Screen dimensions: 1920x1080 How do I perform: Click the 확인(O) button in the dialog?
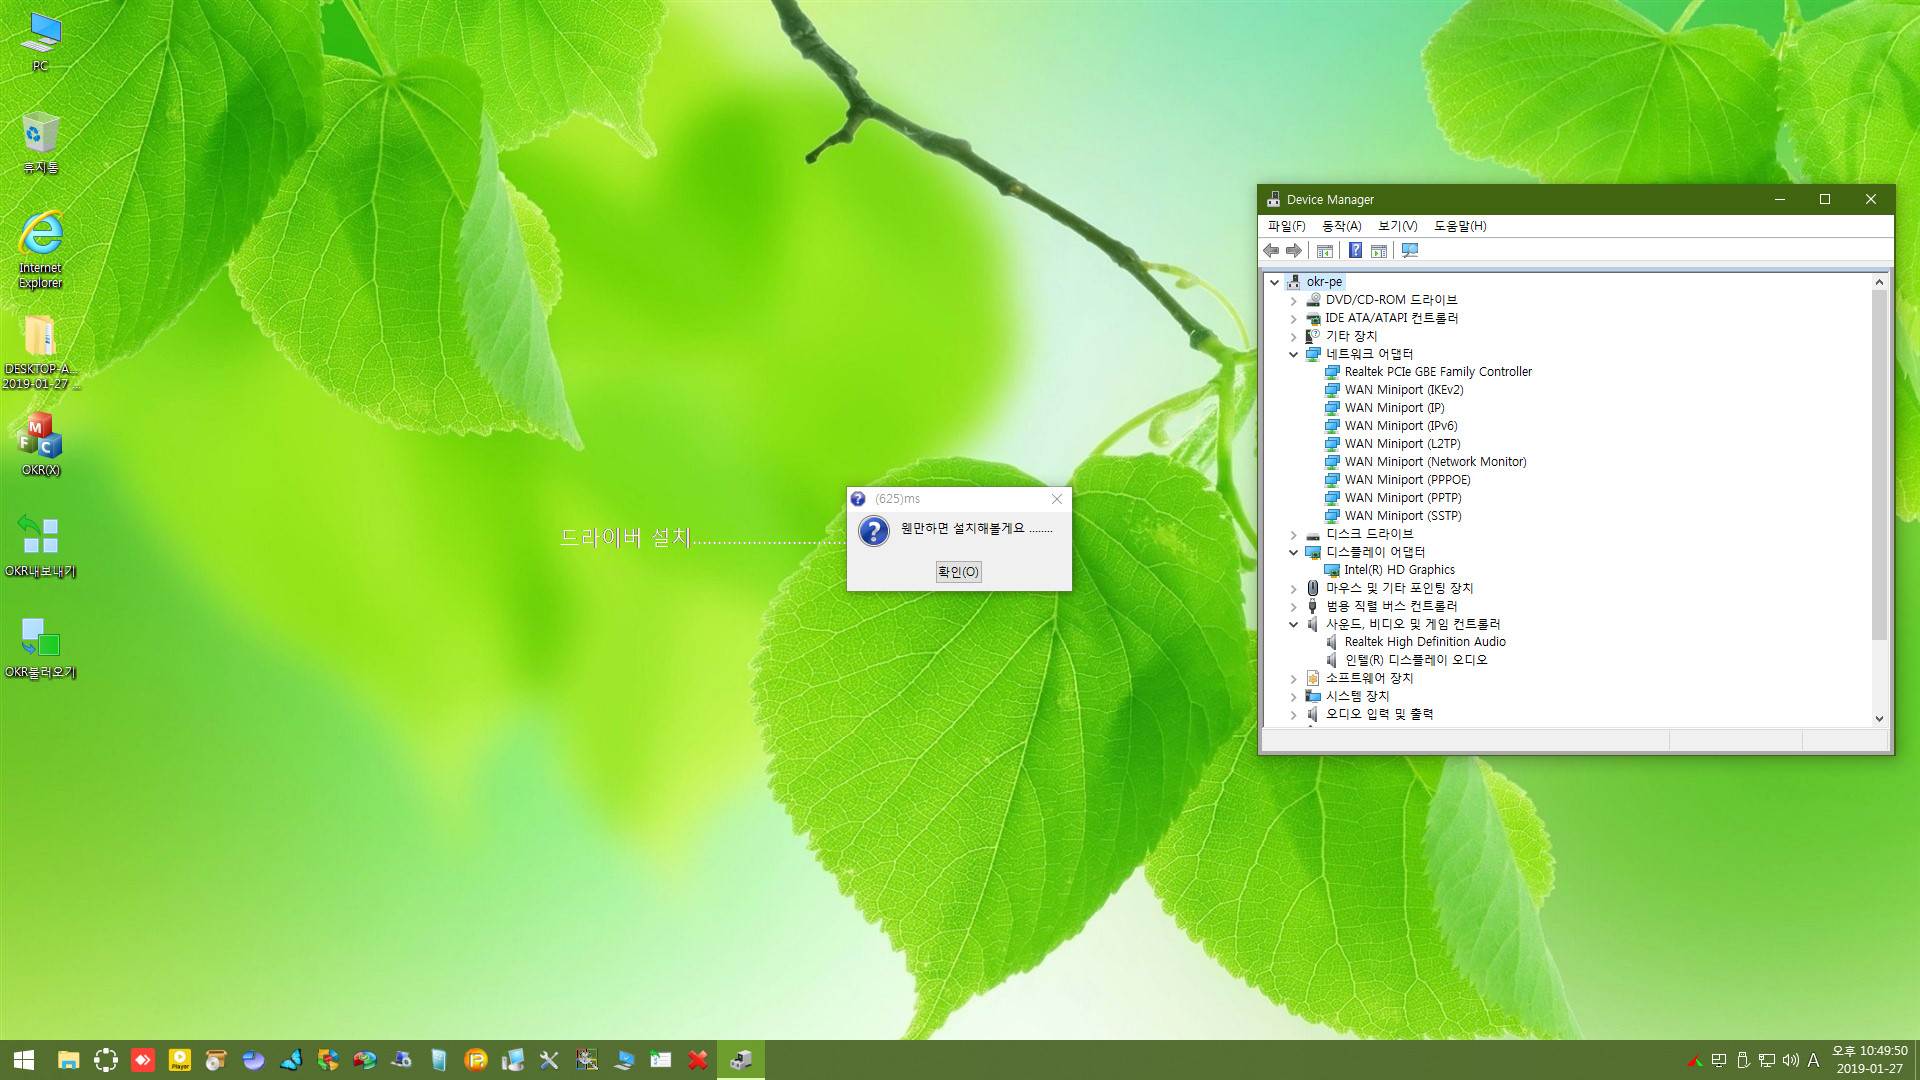(x=958, y=572)
